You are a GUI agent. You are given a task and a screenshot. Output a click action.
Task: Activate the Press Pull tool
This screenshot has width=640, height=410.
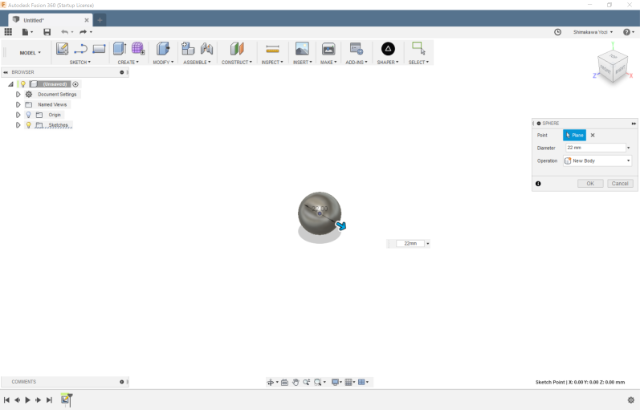pyautogui.click(x=163, y=49)
